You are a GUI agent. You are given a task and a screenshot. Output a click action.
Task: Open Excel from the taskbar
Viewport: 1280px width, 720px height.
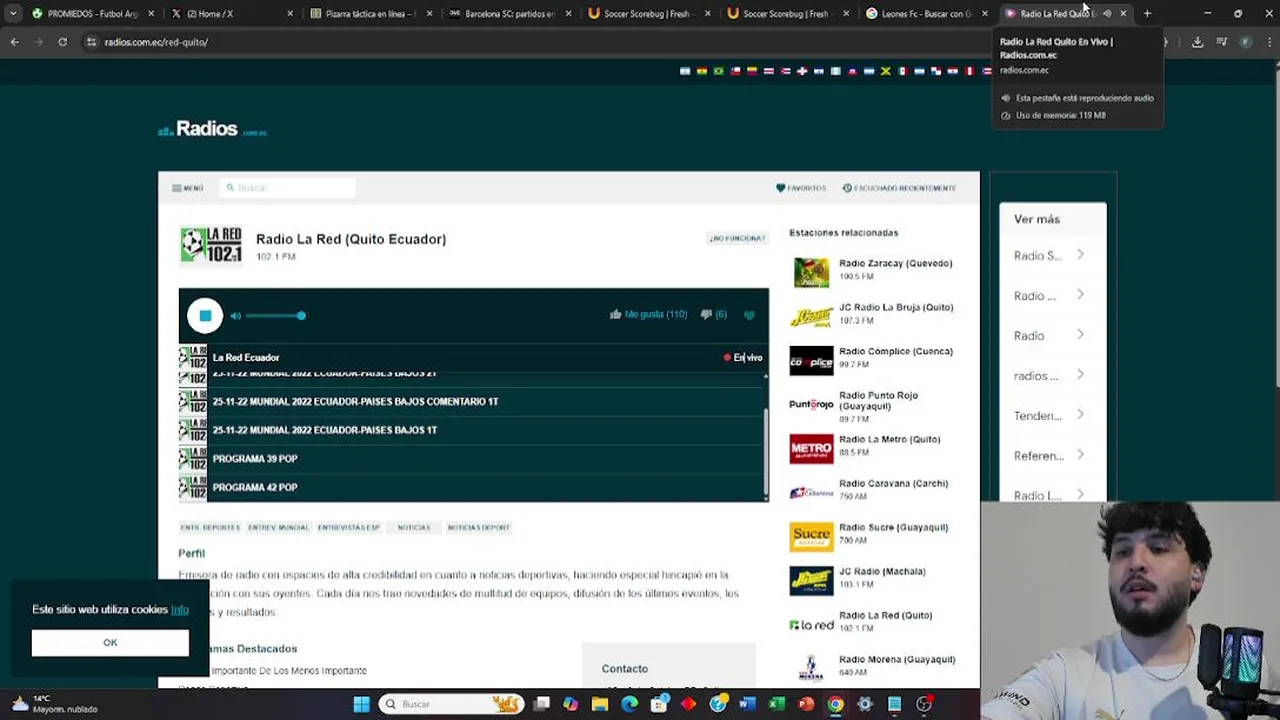click(x=777, y=704)
